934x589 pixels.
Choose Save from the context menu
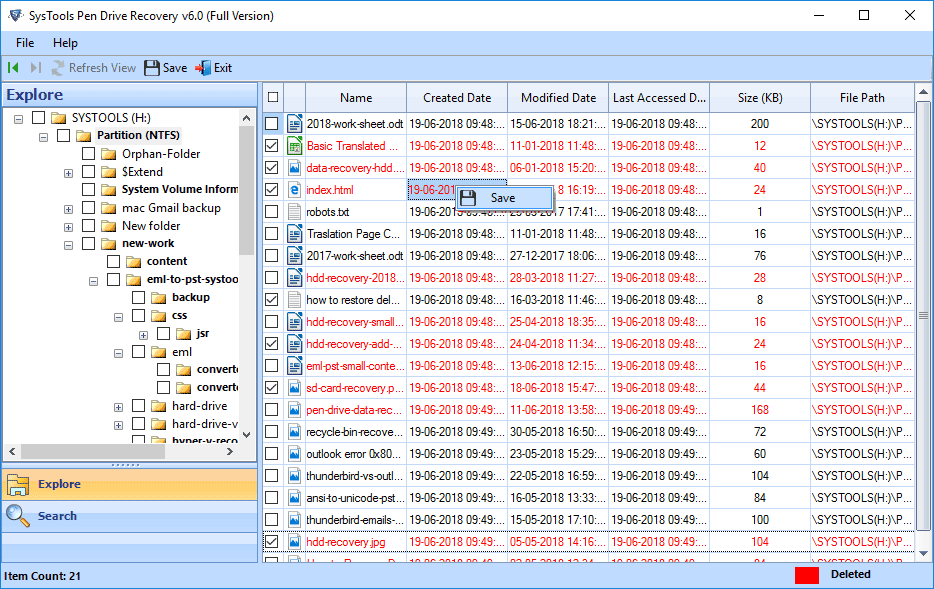[x=503, y=198]
